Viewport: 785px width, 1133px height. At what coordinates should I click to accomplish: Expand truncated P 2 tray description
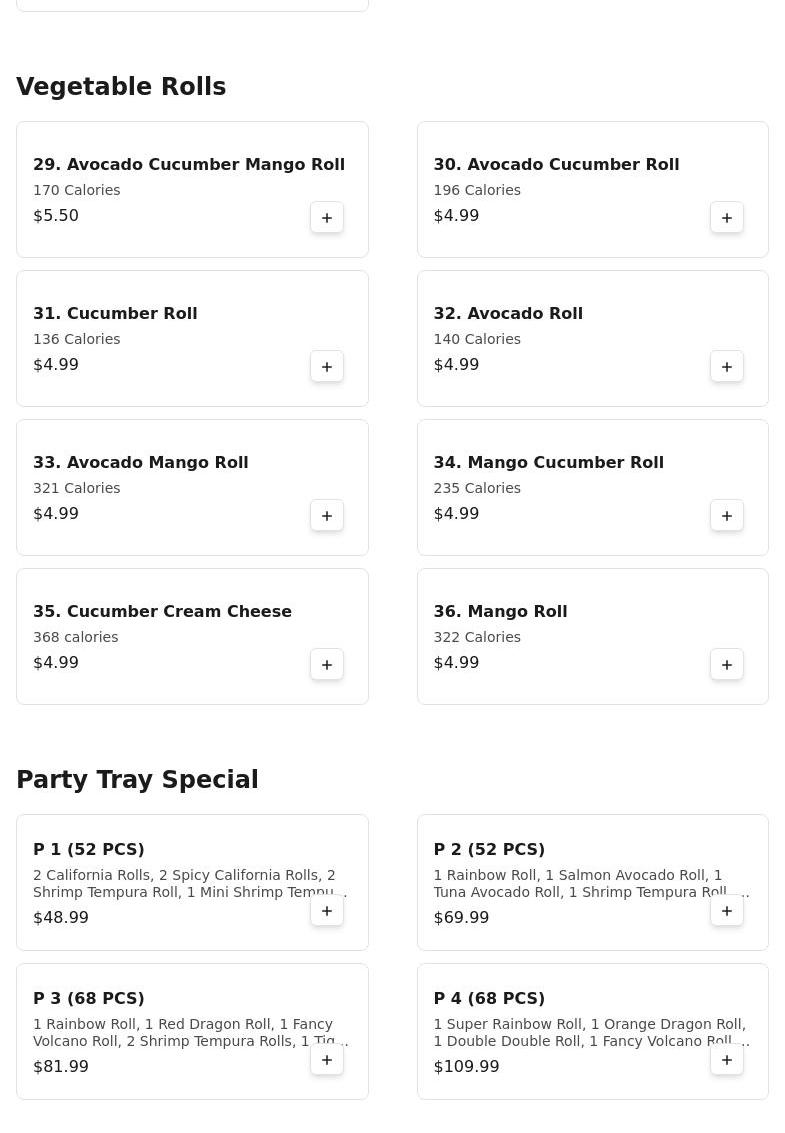point(590,884)
